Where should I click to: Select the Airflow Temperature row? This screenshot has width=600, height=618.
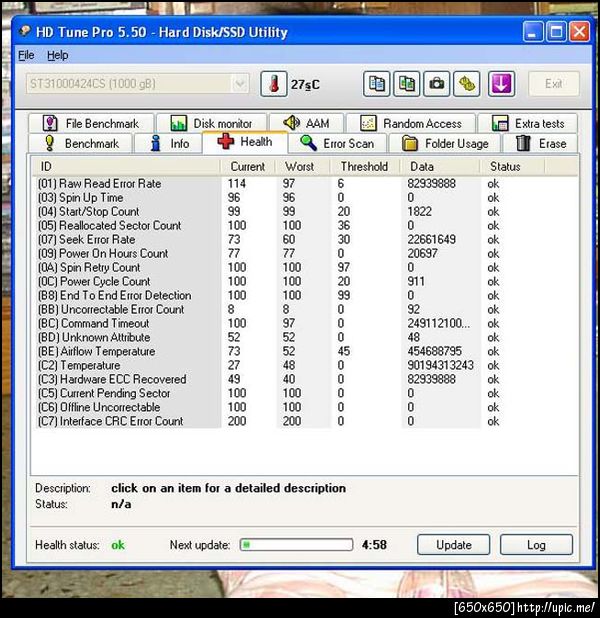pyautogui.click(x=304, y=351)
